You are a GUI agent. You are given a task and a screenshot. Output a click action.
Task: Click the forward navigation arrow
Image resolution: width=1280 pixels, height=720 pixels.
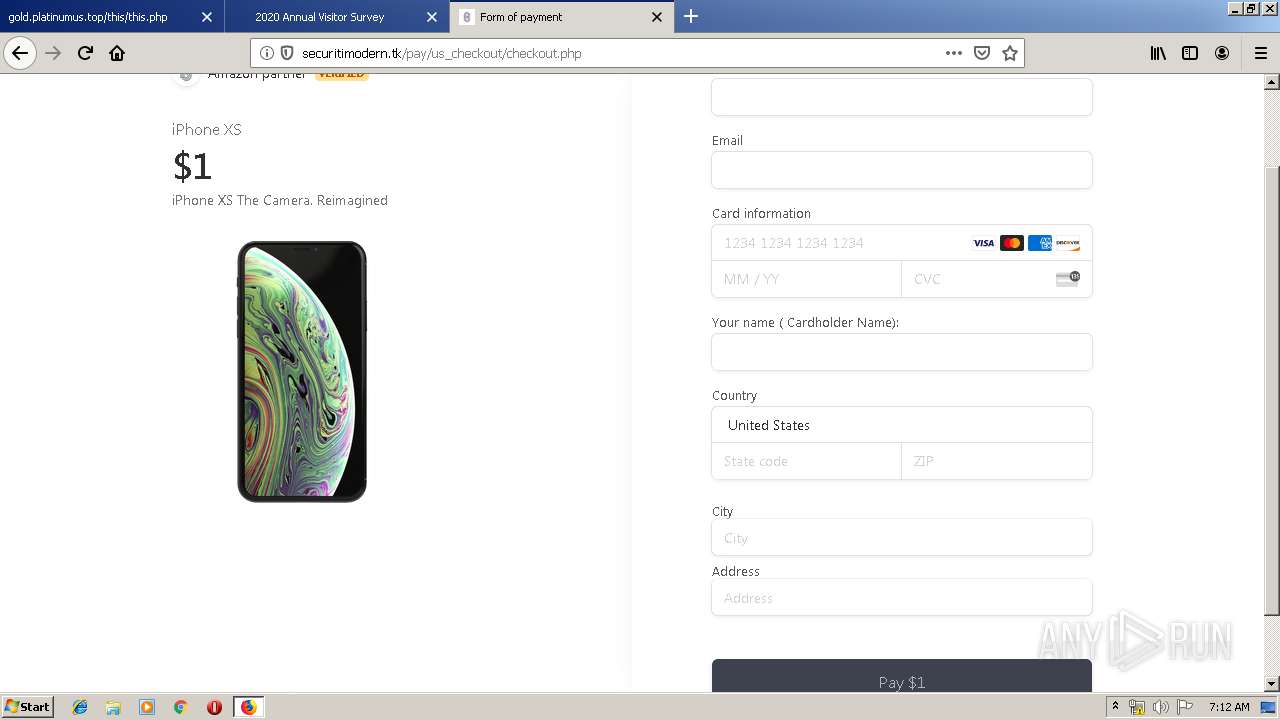tap(53, 53)
